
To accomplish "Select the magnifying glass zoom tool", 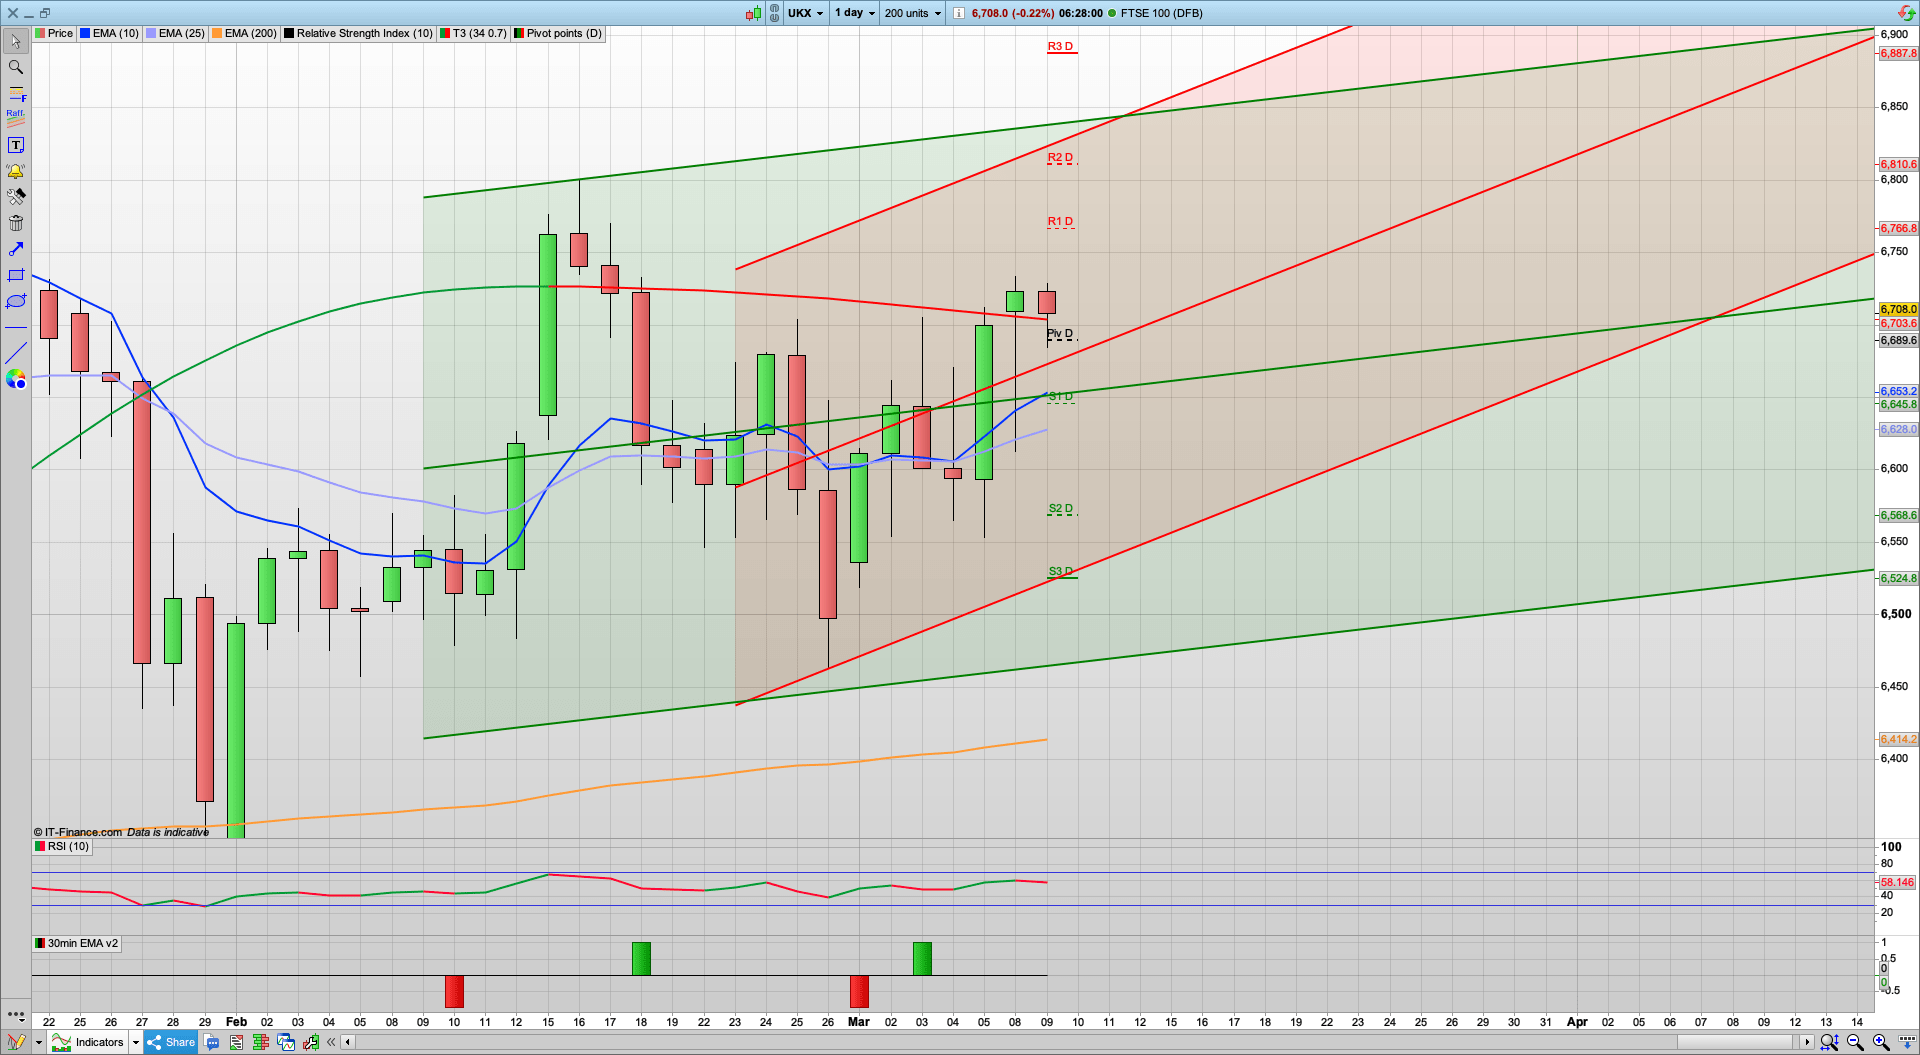I will click(x=16, y=67).
